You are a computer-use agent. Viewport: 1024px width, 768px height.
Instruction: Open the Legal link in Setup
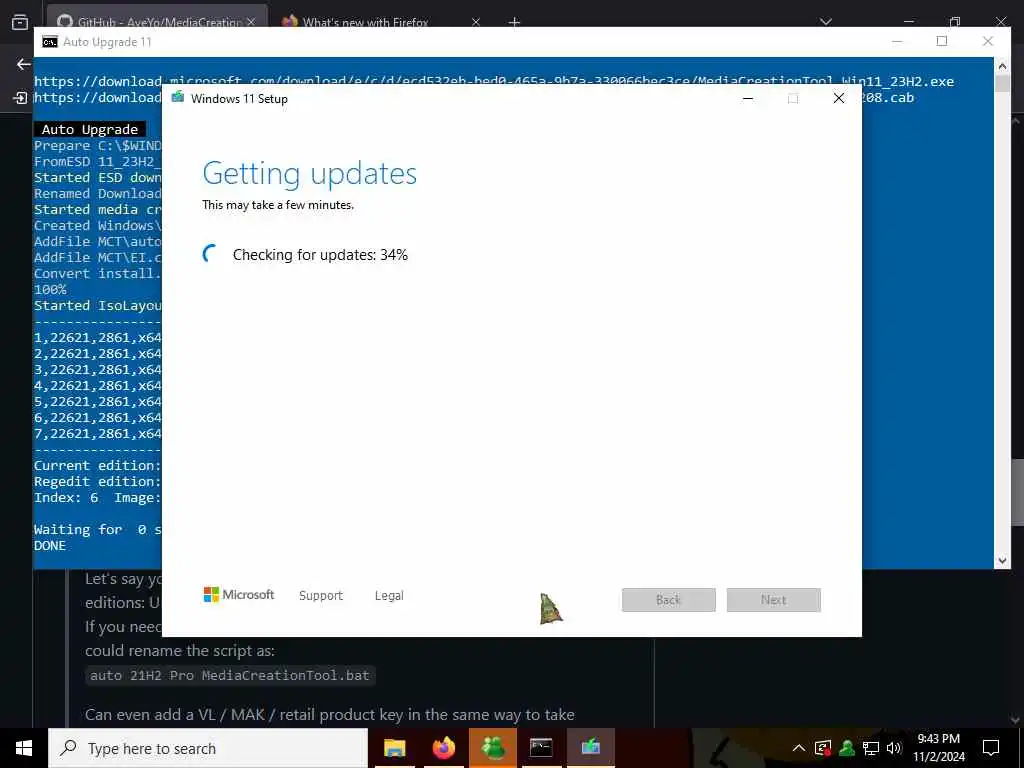pyautogui.click(x=389, y=596)
